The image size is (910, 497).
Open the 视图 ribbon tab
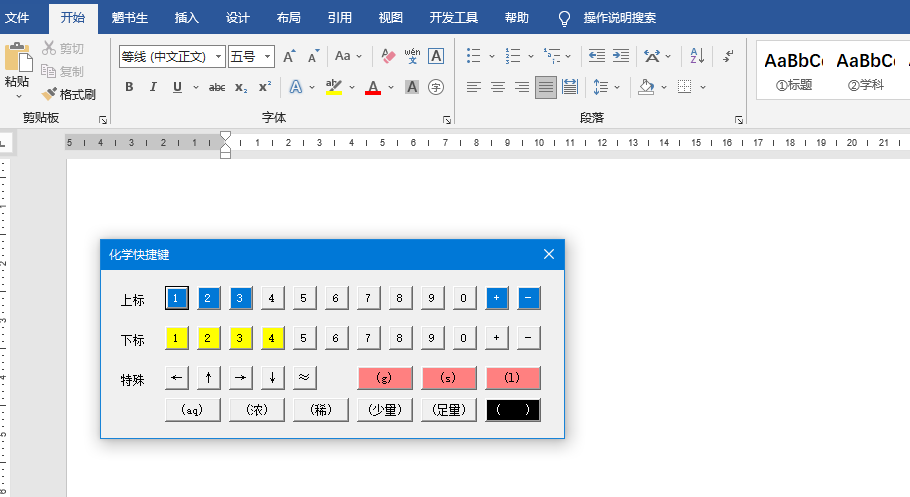click(x=391, y=18)
